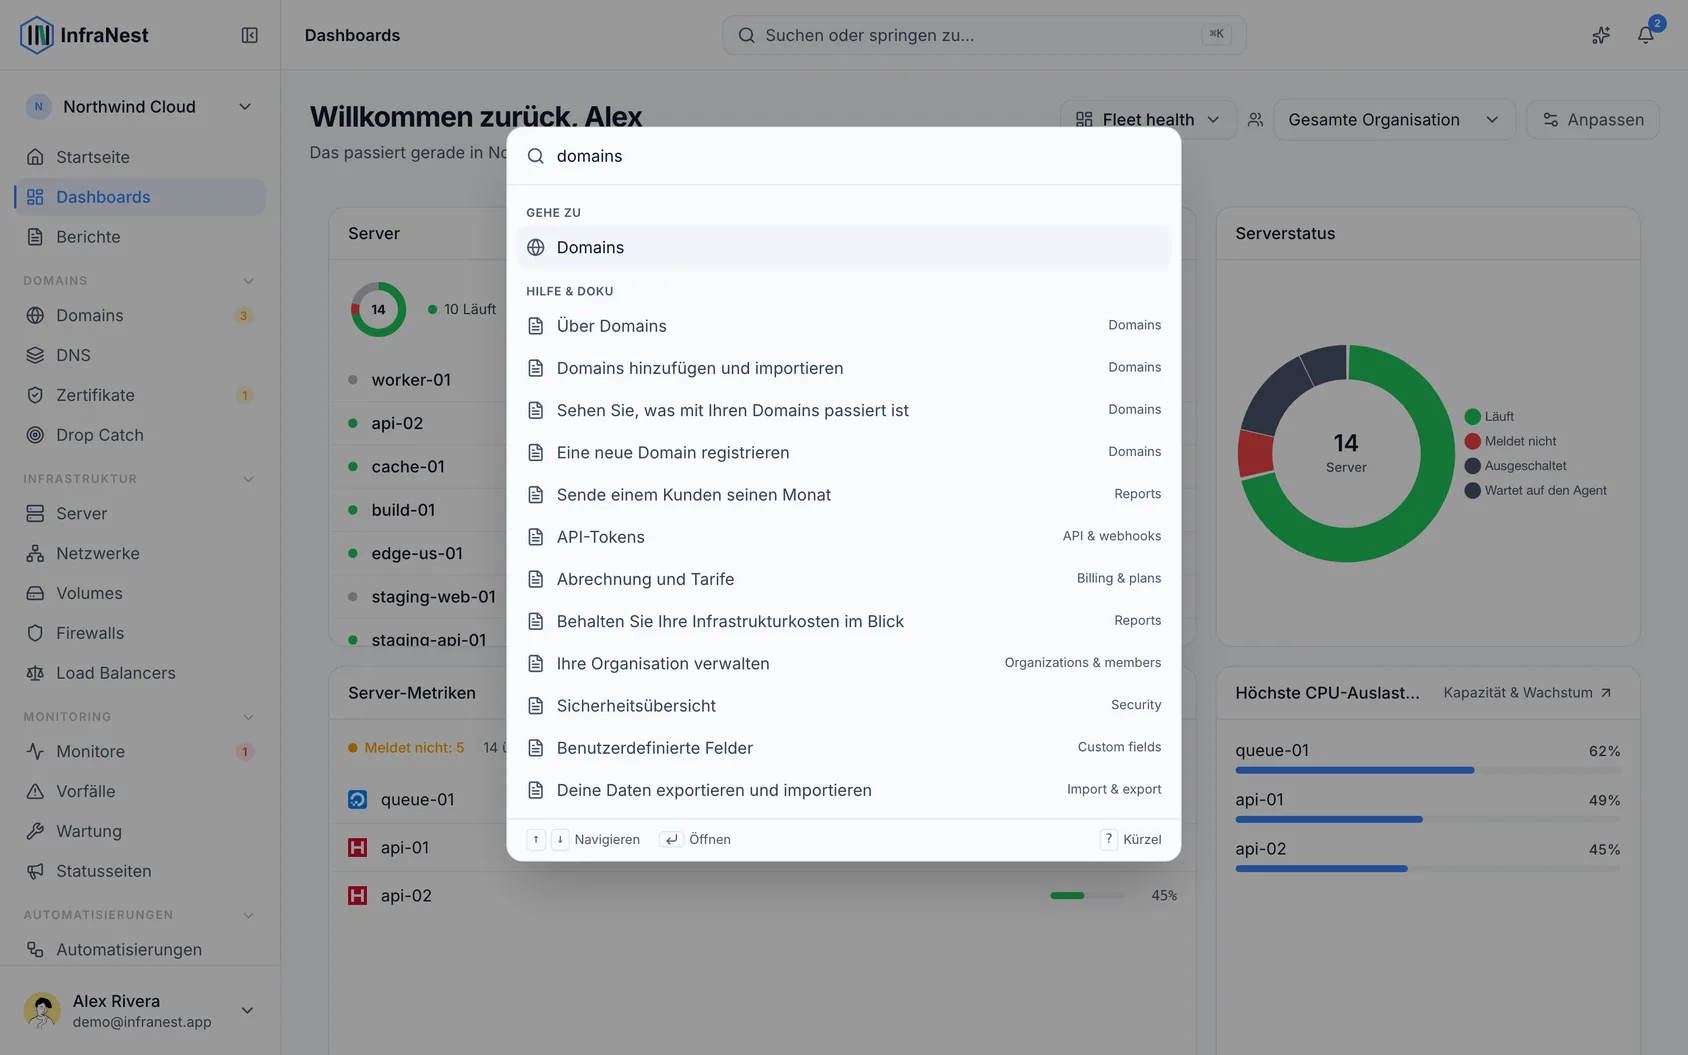Expand the Fleet health dropdown
This screenshot has height=1055, width=1688.
1148,120
